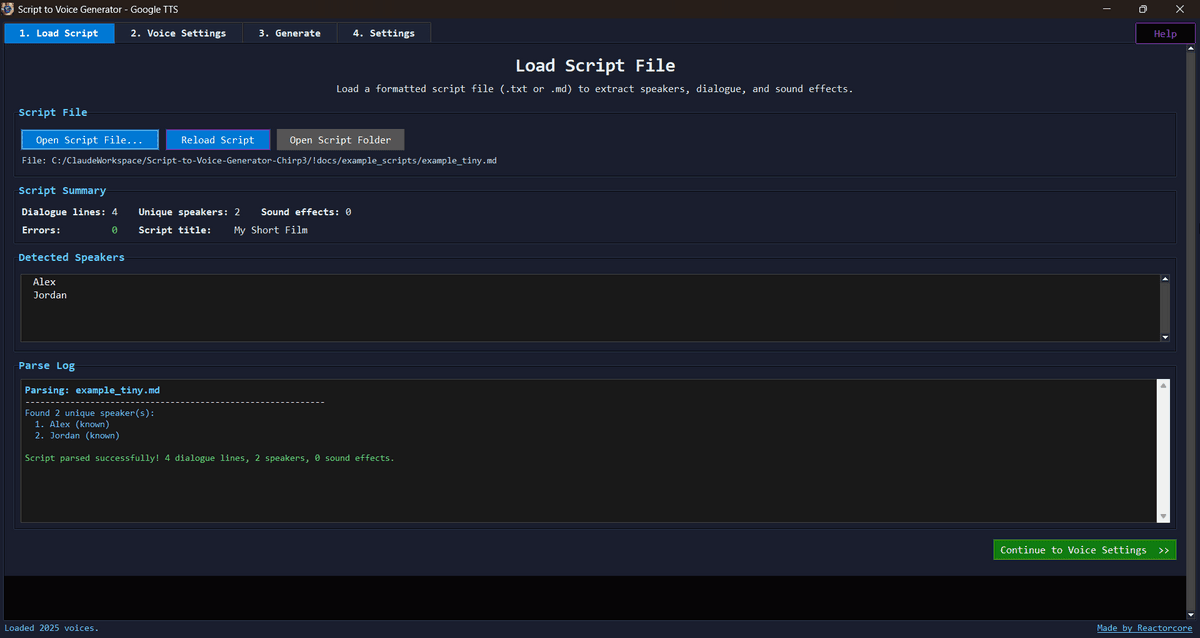
Task: Click the speakers list scroll-down arrow
Action: click(x=1163, y=337)
